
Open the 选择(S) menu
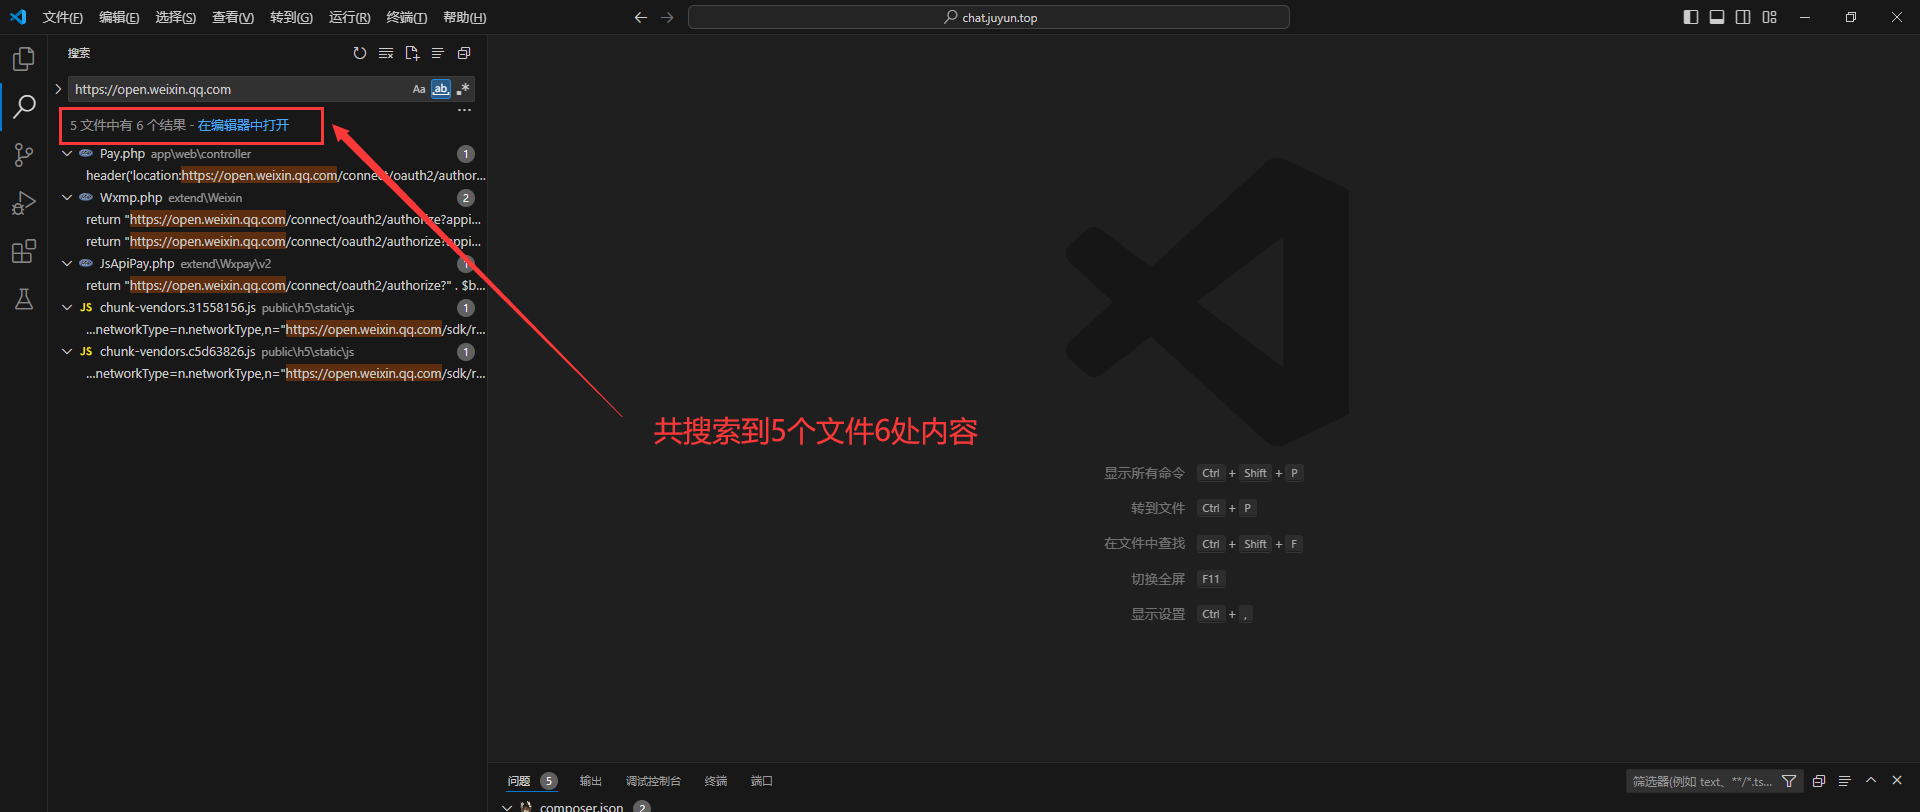coord(176,17)
